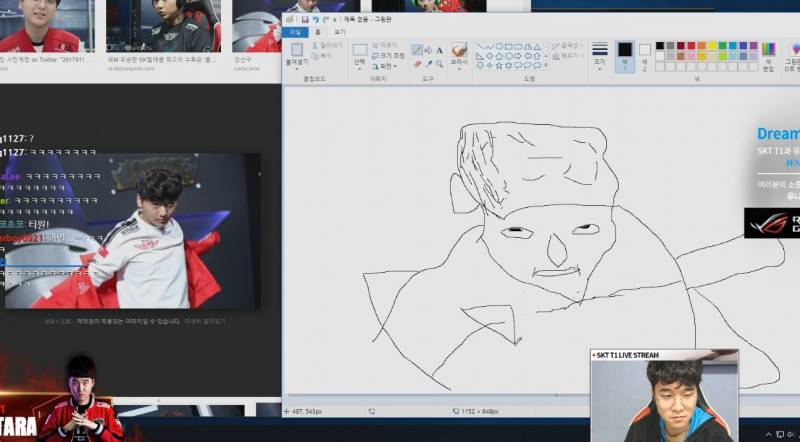
Task: Choose the Curve shape in shapes gallery
Action: [490, 46]
